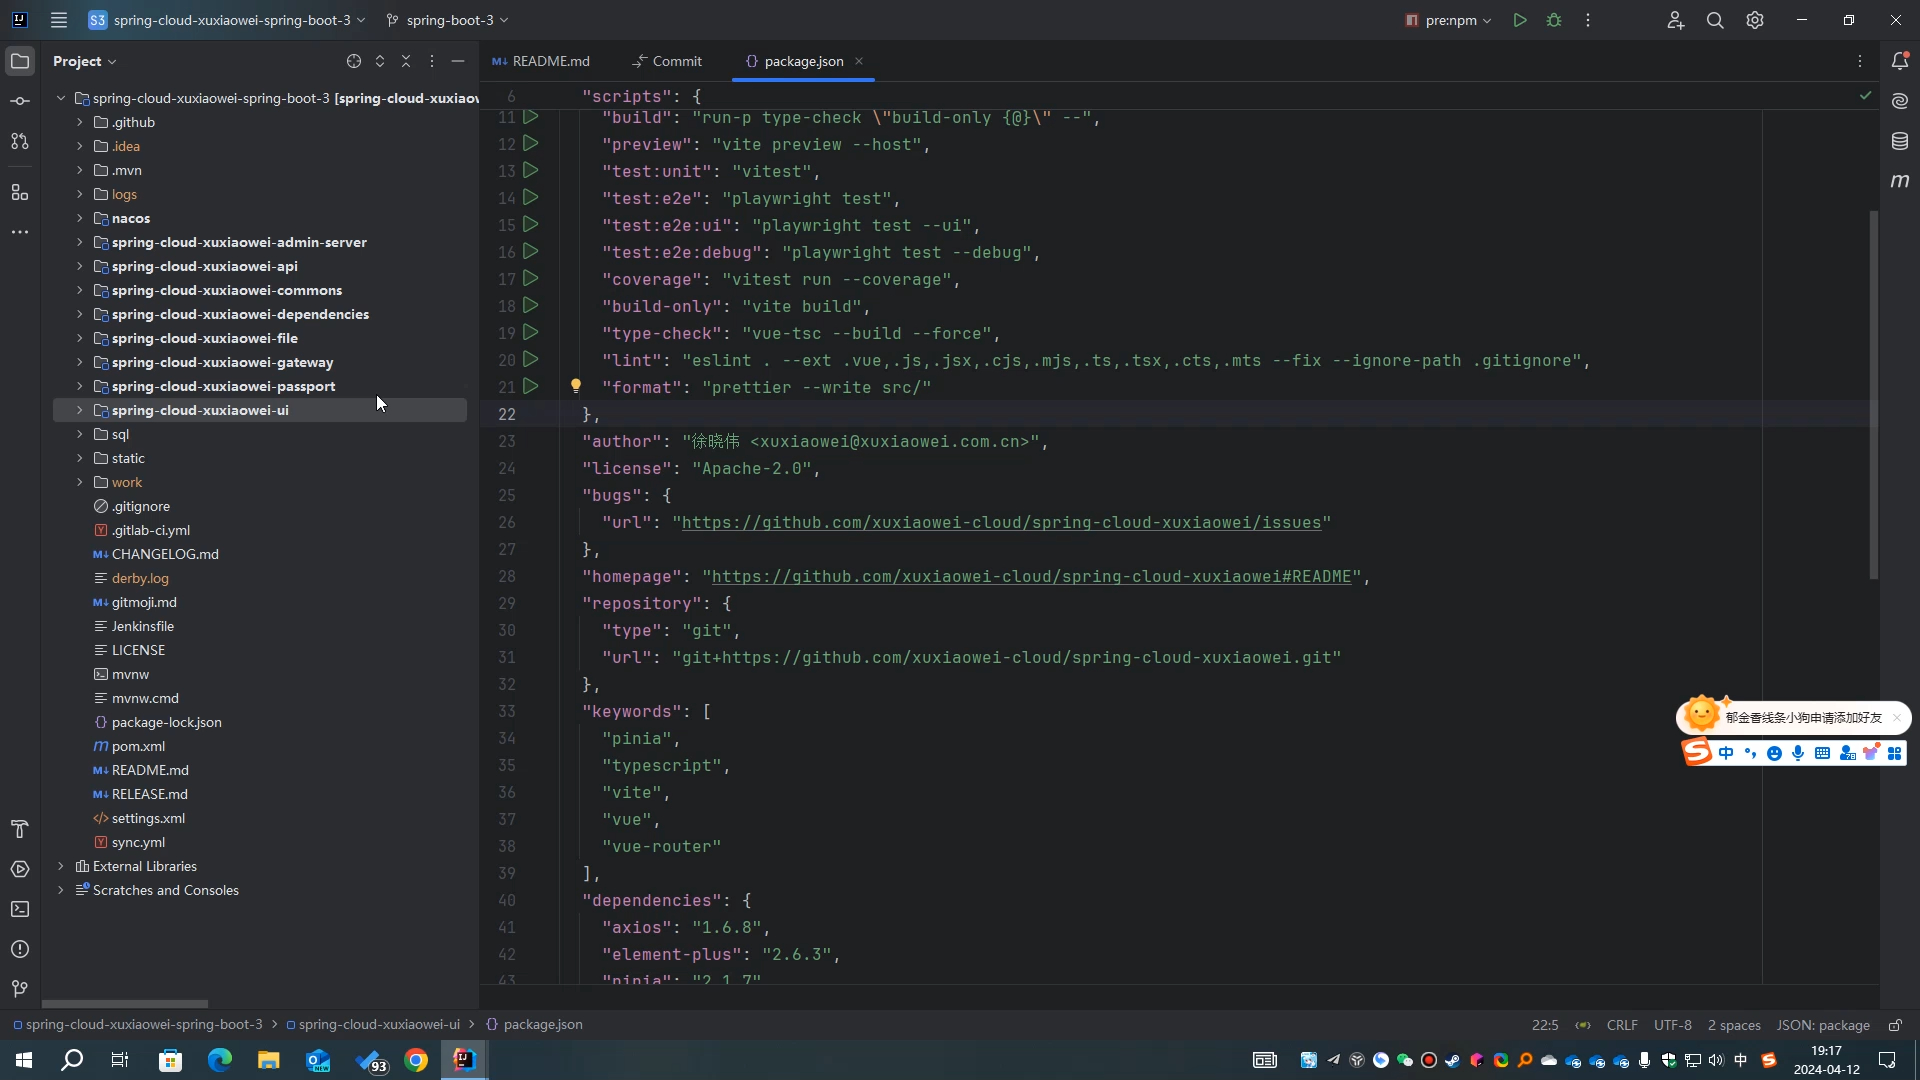
Task: Open the Maven tool window
Action: tap(1900, 181)
